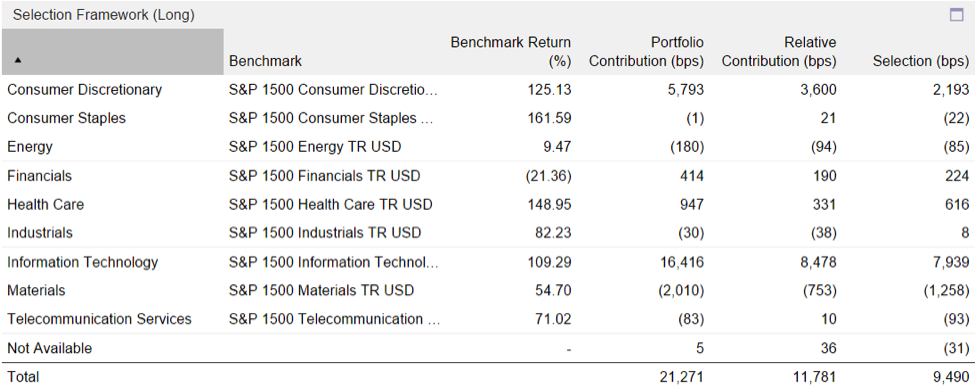Select the Information Technology row label

(83, 262)
